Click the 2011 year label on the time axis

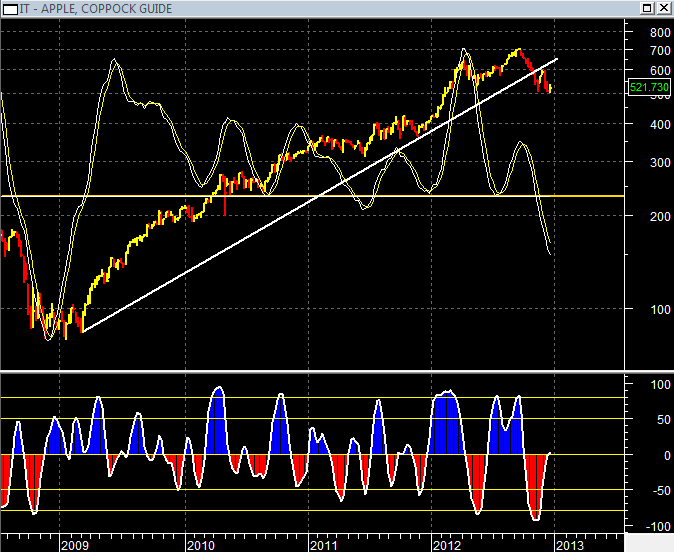tap(323, 545)
